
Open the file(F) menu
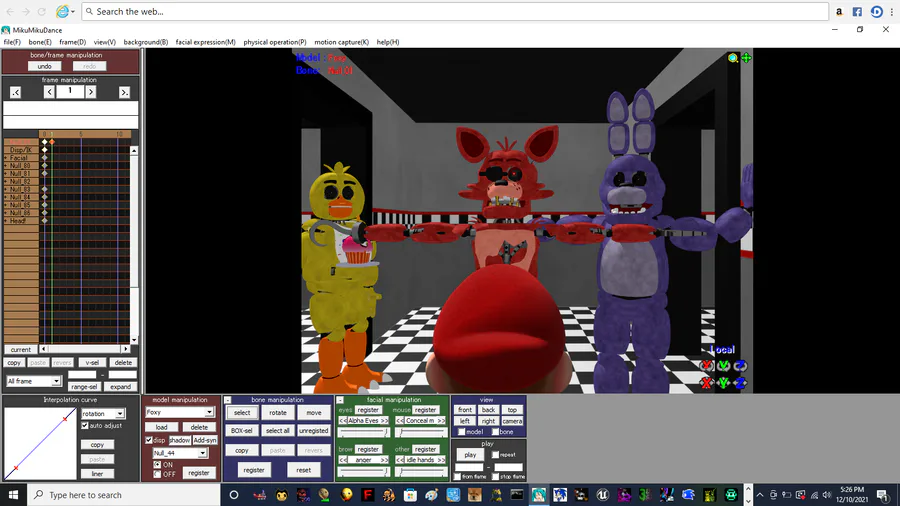[x=12, y=42]
